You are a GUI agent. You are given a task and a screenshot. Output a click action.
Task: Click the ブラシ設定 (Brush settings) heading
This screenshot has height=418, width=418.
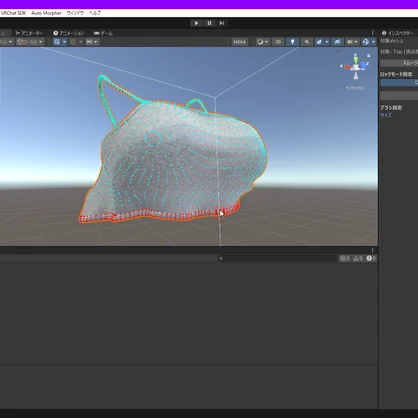(391, 108)
